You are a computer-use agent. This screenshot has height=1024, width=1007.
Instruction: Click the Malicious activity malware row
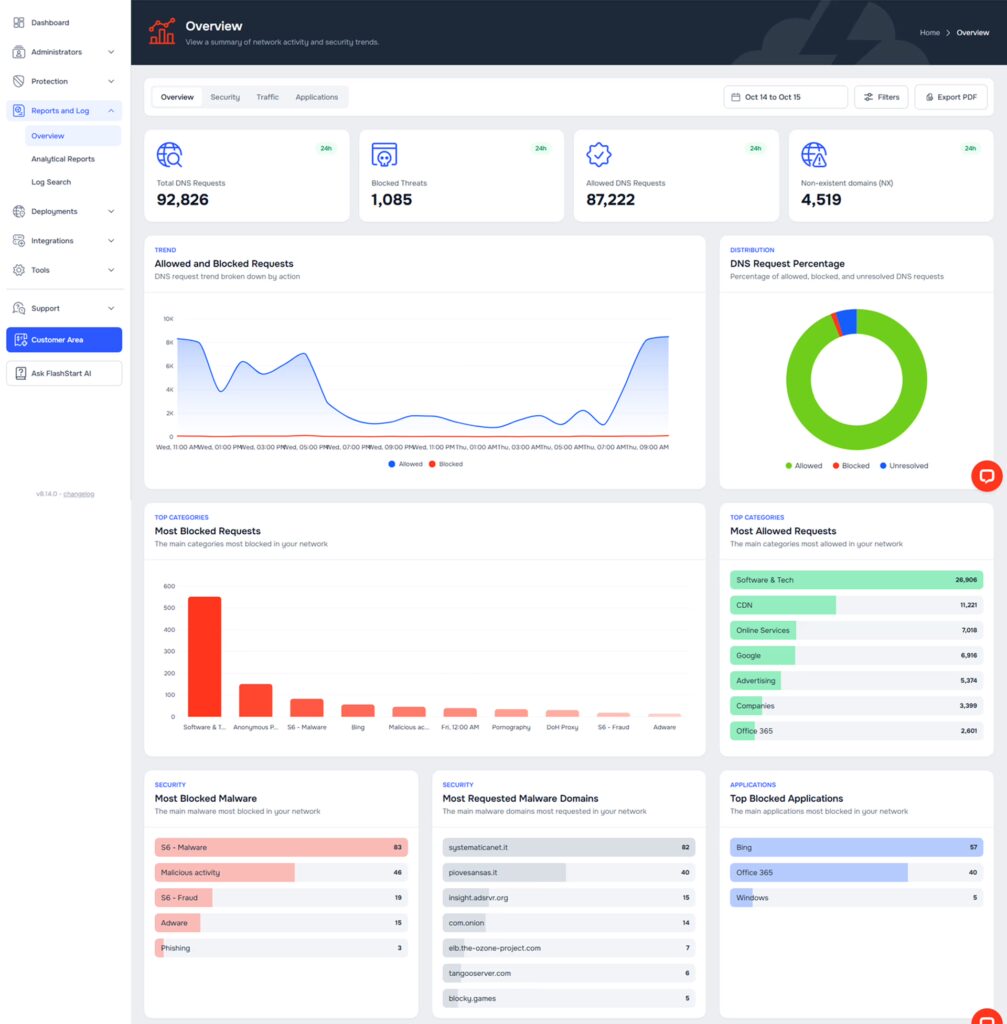pos(281,872)
